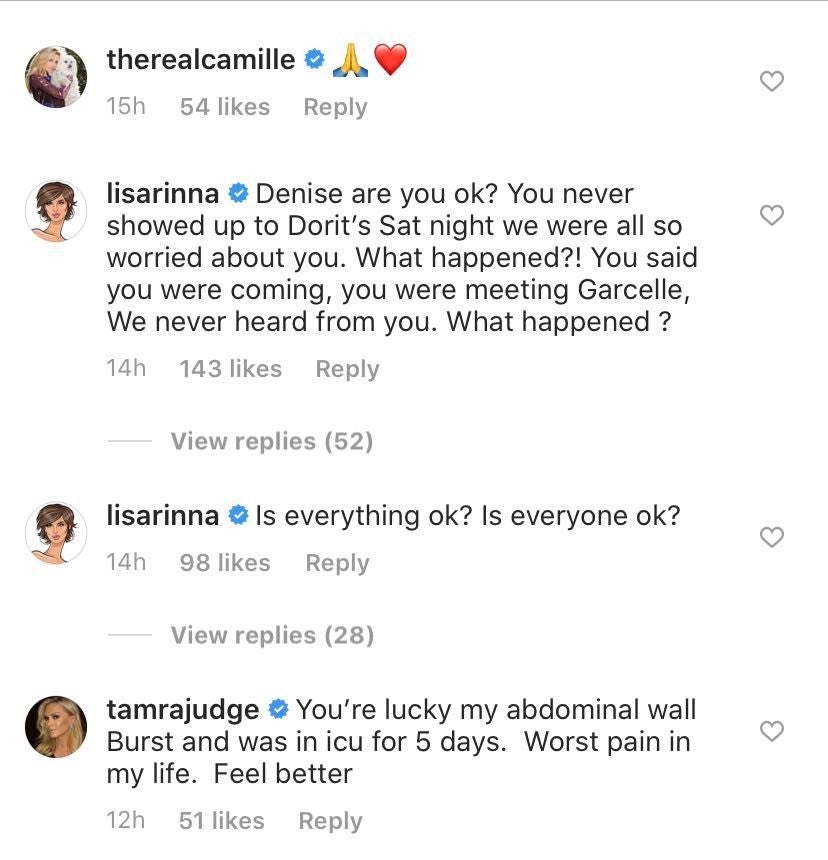This screenshot has width=828, height=860.
Task: Open lisarinna's avatar on 'Is everything ok?' comment
Action: click(55, 533)
